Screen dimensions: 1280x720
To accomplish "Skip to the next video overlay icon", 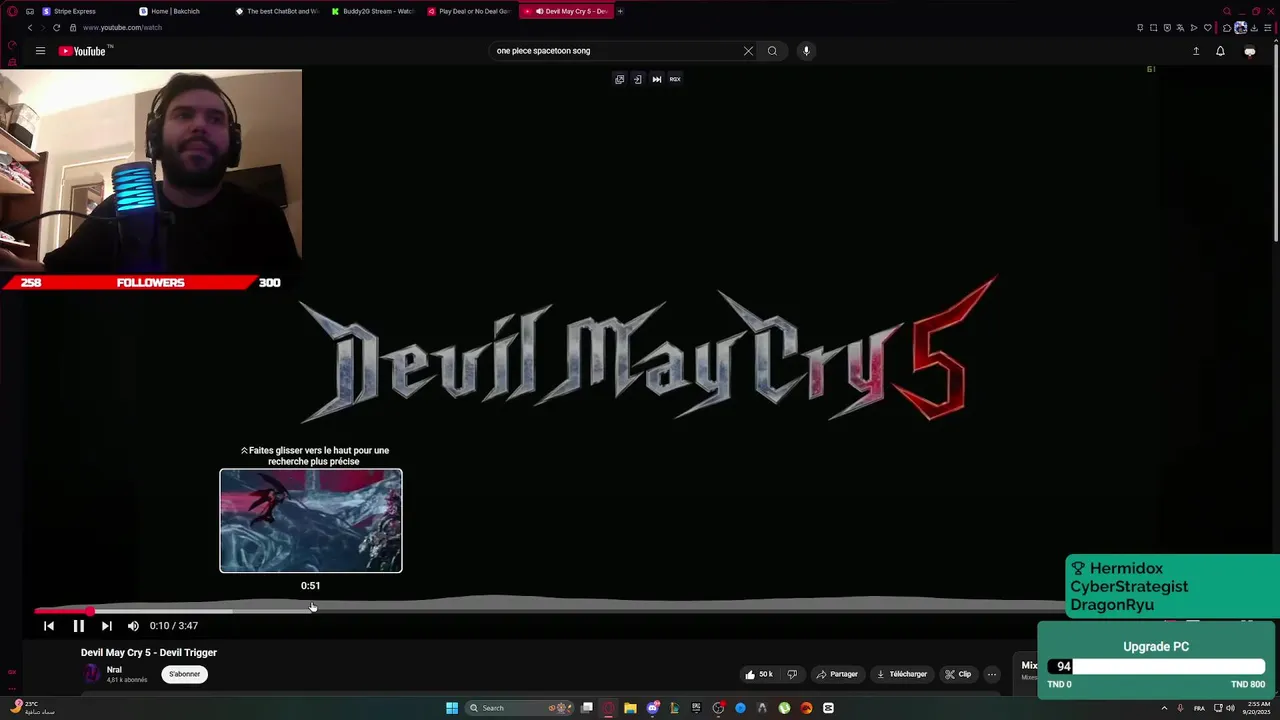I will [x=657, y=79].
